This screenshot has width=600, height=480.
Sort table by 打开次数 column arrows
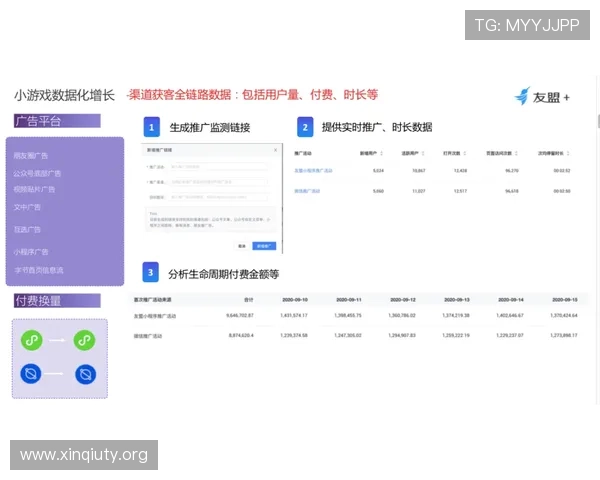(465, 153)
